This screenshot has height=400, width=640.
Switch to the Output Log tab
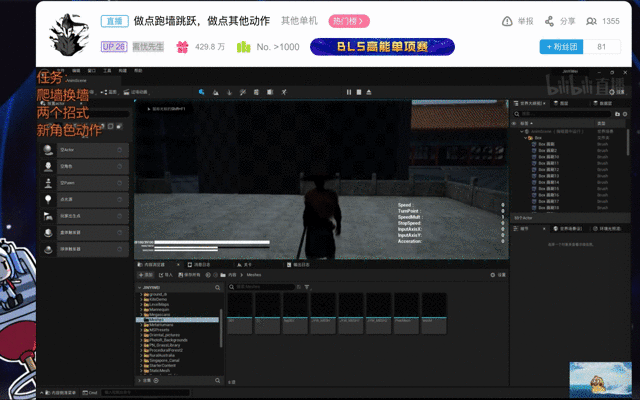point(298,265)
